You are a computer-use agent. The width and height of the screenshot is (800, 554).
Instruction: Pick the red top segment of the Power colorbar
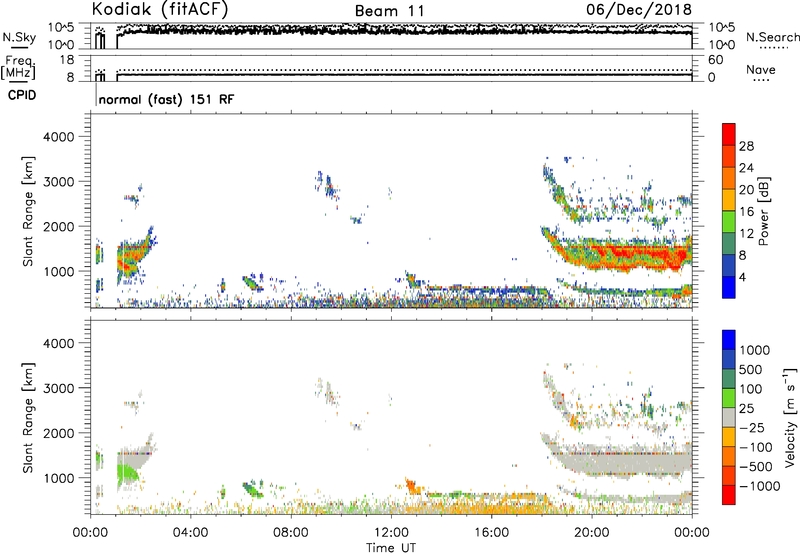(x=729, y=134)
